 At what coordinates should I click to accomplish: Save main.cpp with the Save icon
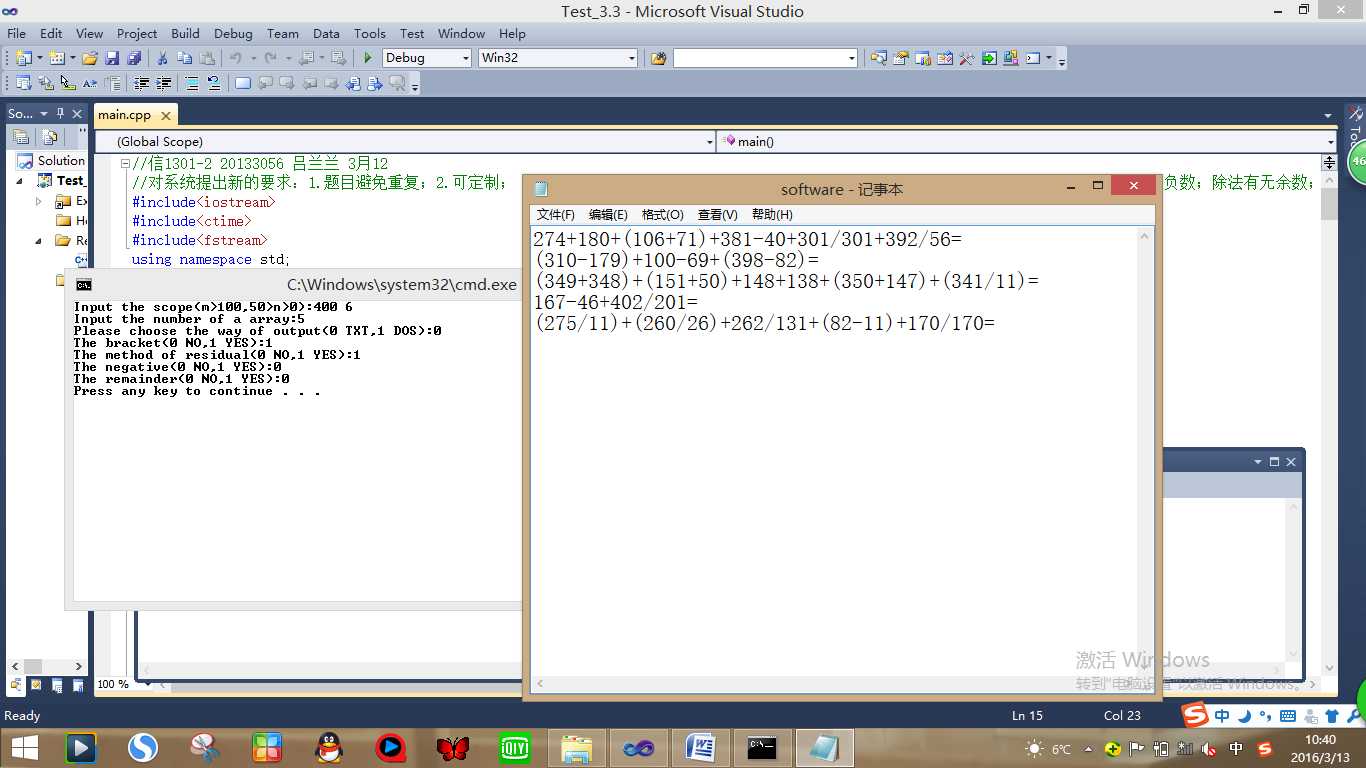click(x=112, y=58)
